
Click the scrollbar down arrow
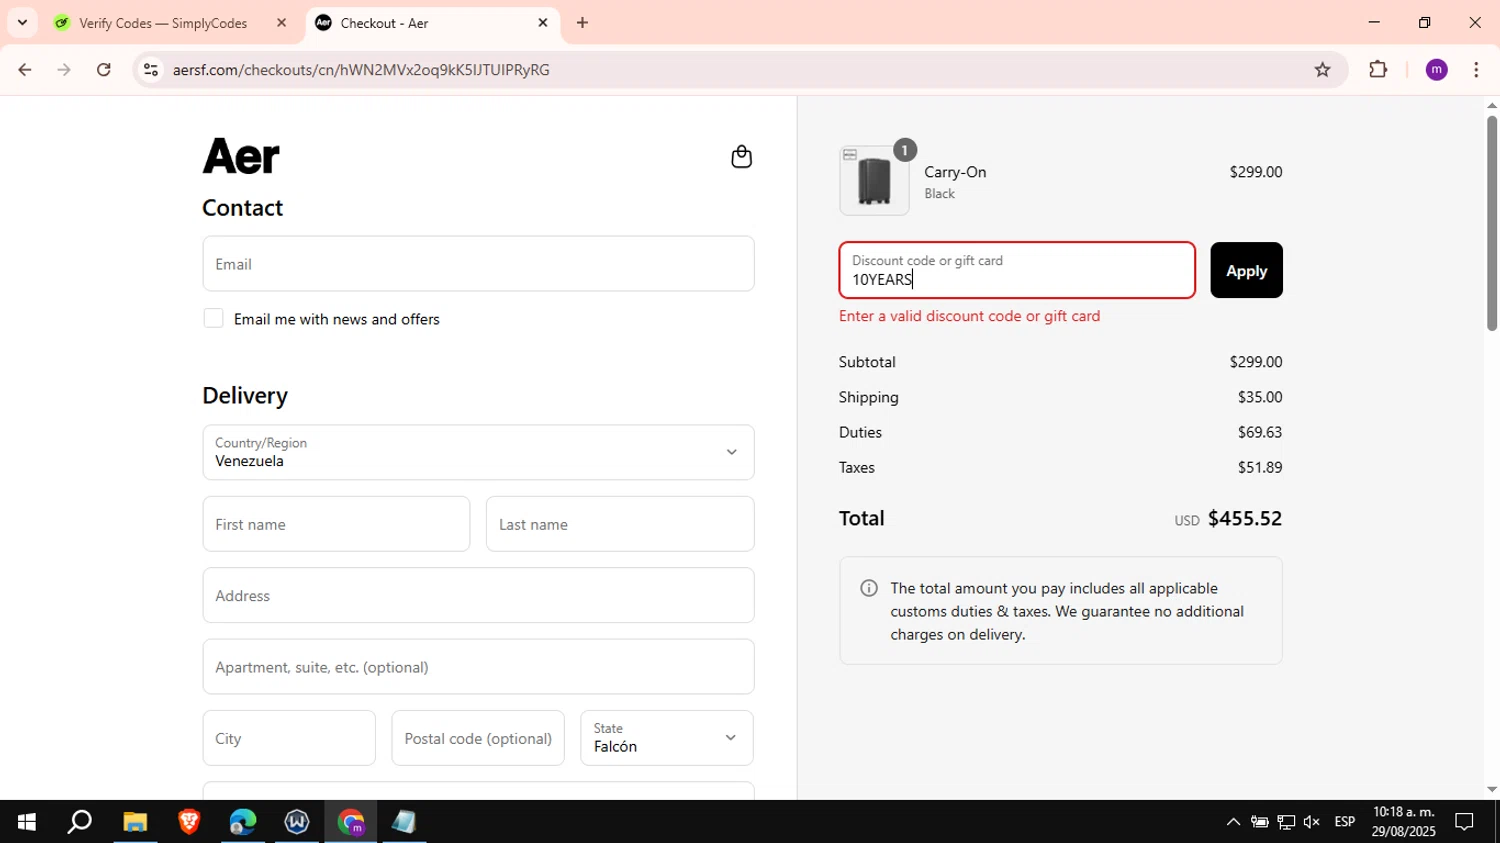[x=1492, y=790]
